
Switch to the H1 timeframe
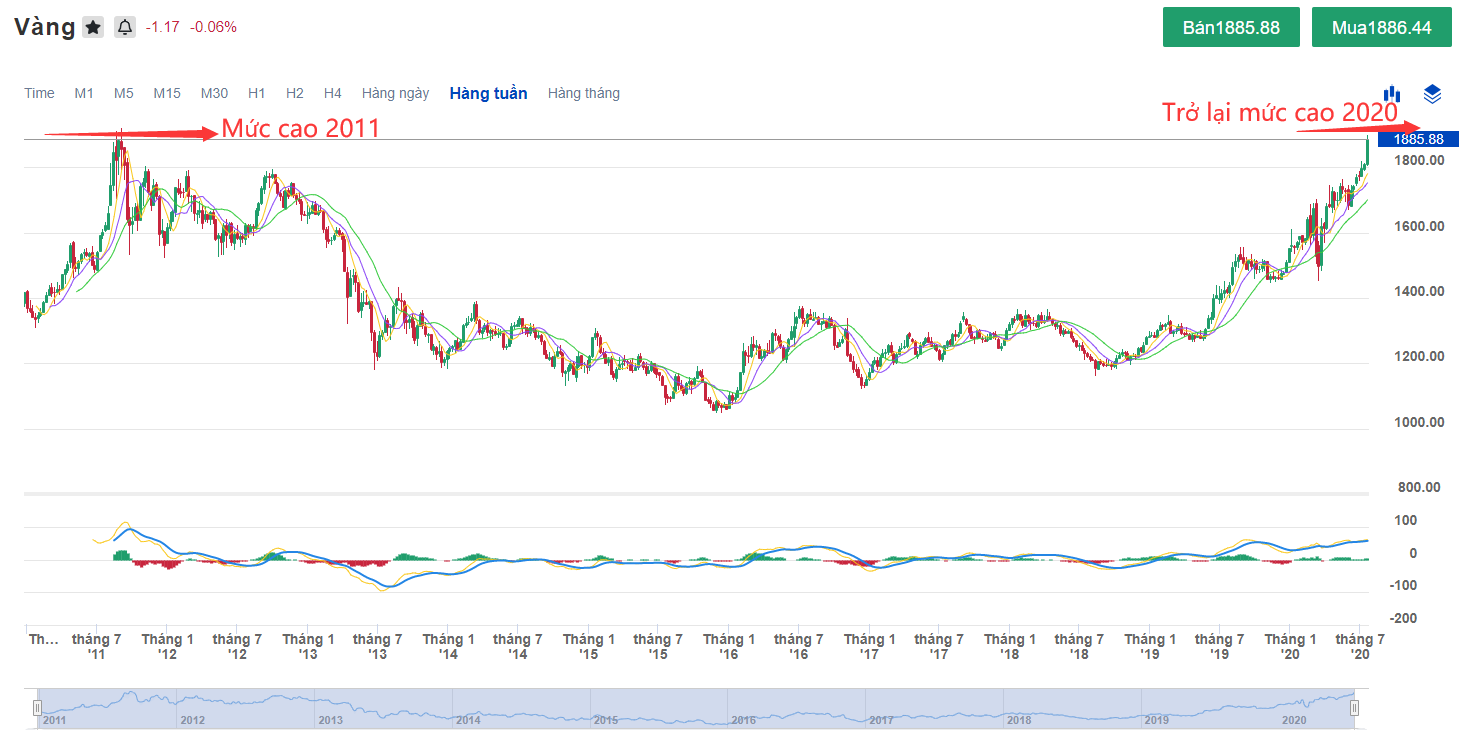click(257, 93)
